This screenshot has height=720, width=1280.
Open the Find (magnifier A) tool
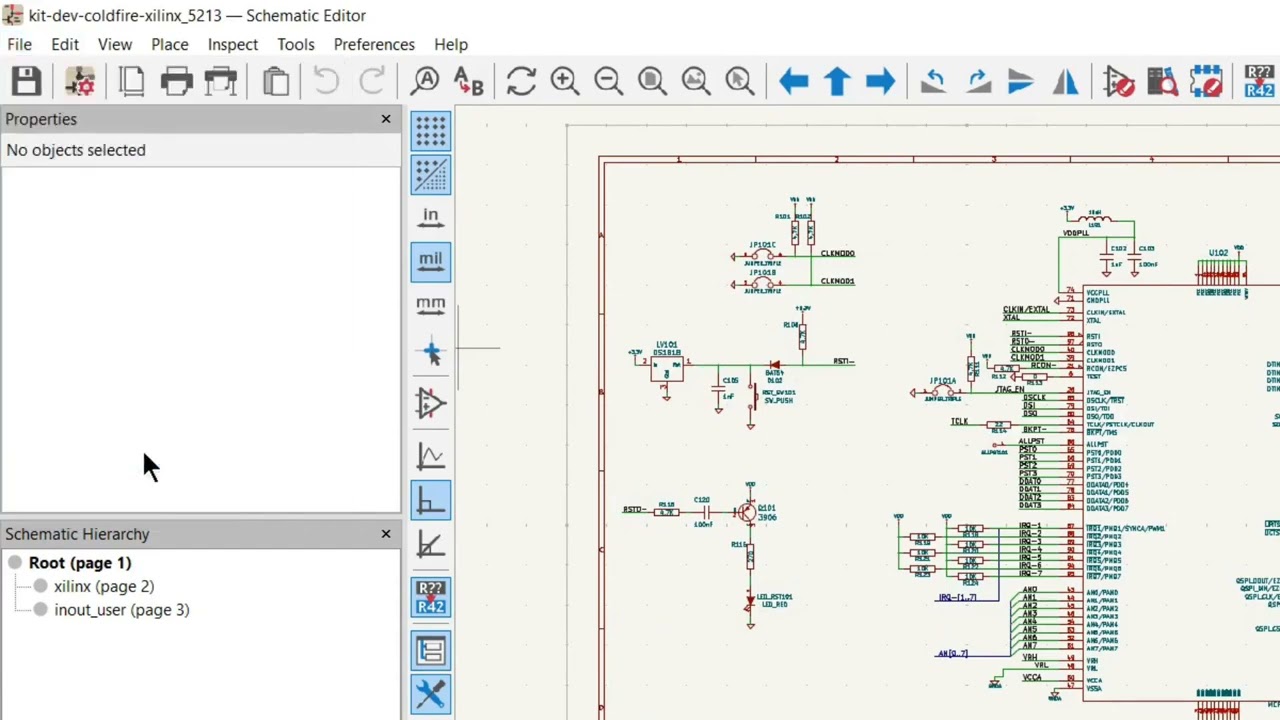point(425,81)
